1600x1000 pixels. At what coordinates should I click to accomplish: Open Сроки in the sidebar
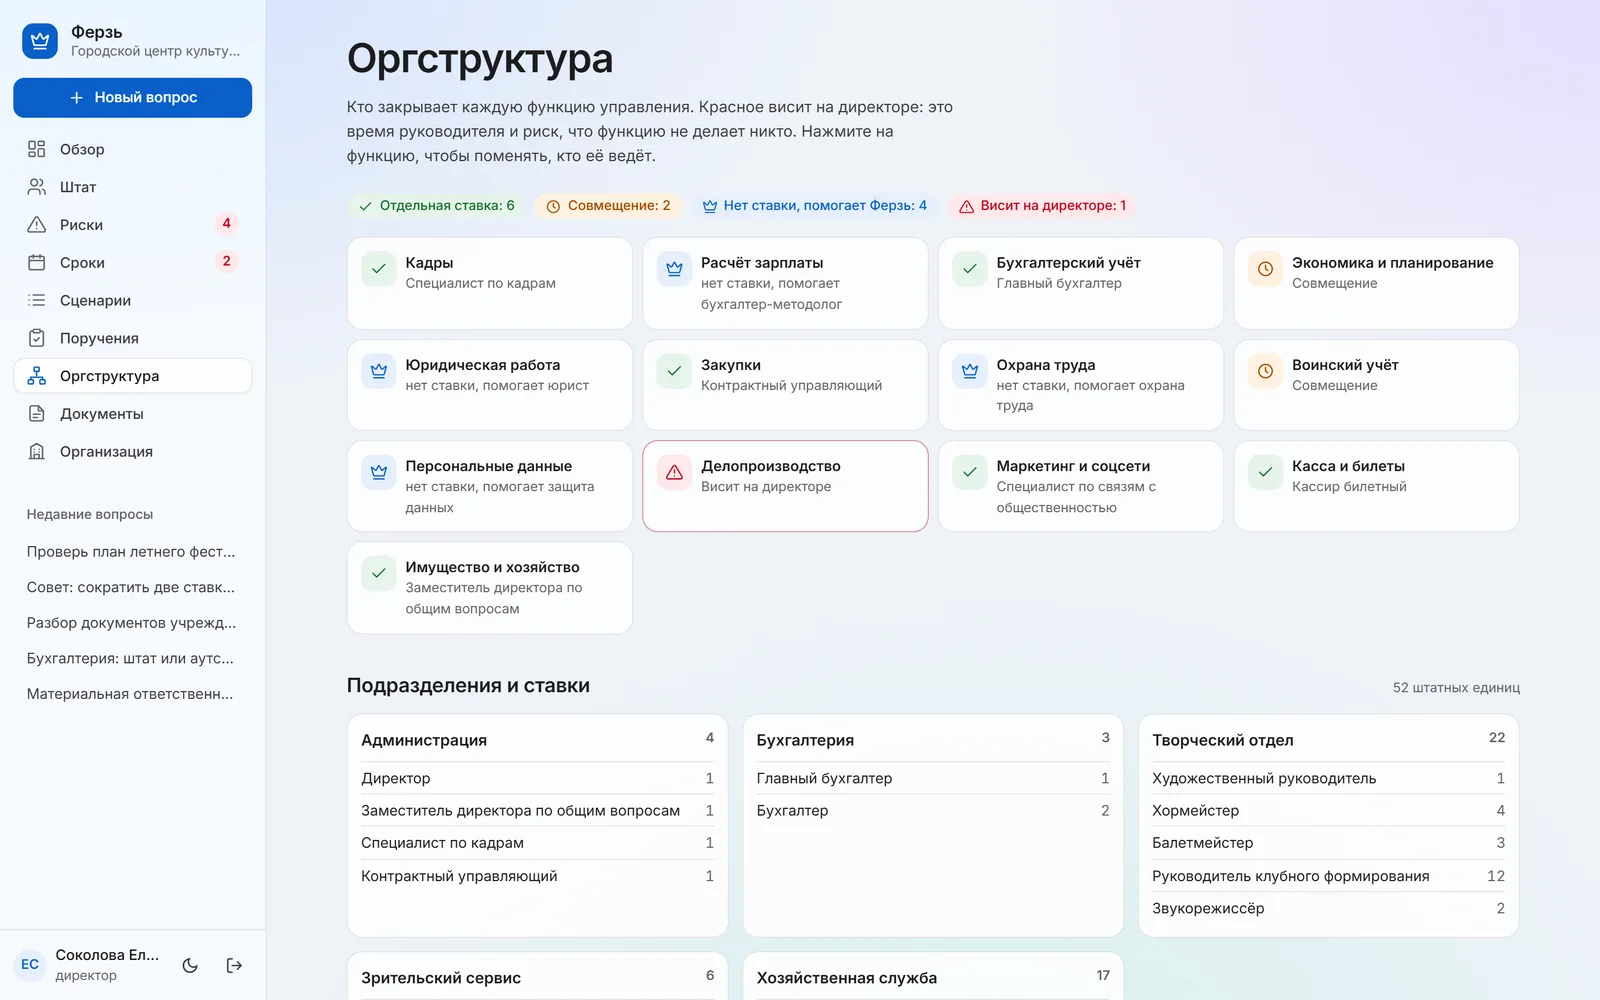pos(132,263)
